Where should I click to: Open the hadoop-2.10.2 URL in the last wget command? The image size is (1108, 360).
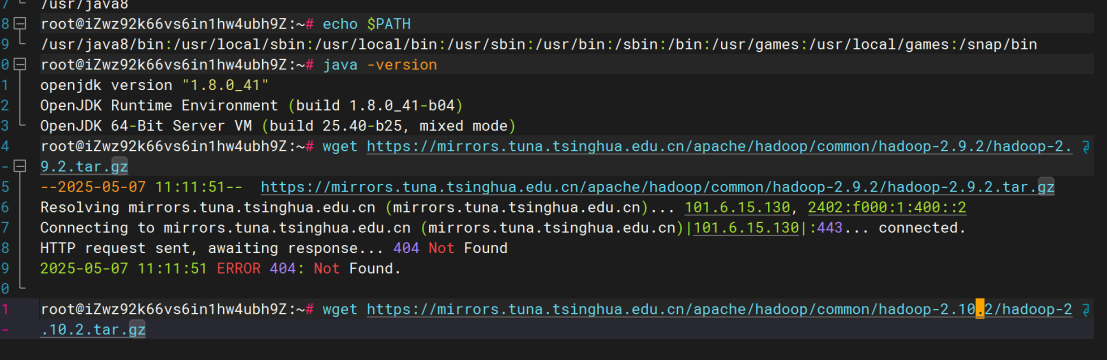pyautogui.click(x=719, y=309)
